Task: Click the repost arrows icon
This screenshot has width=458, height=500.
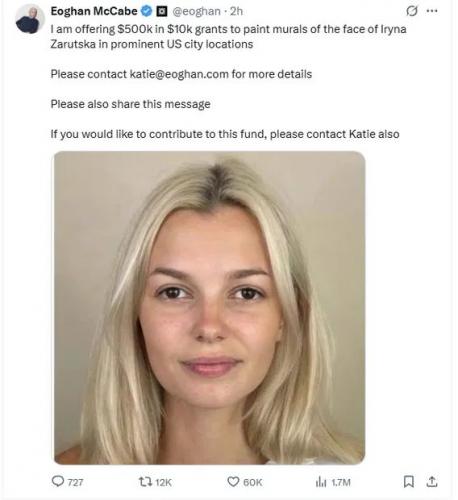Action: coord(145,482)
